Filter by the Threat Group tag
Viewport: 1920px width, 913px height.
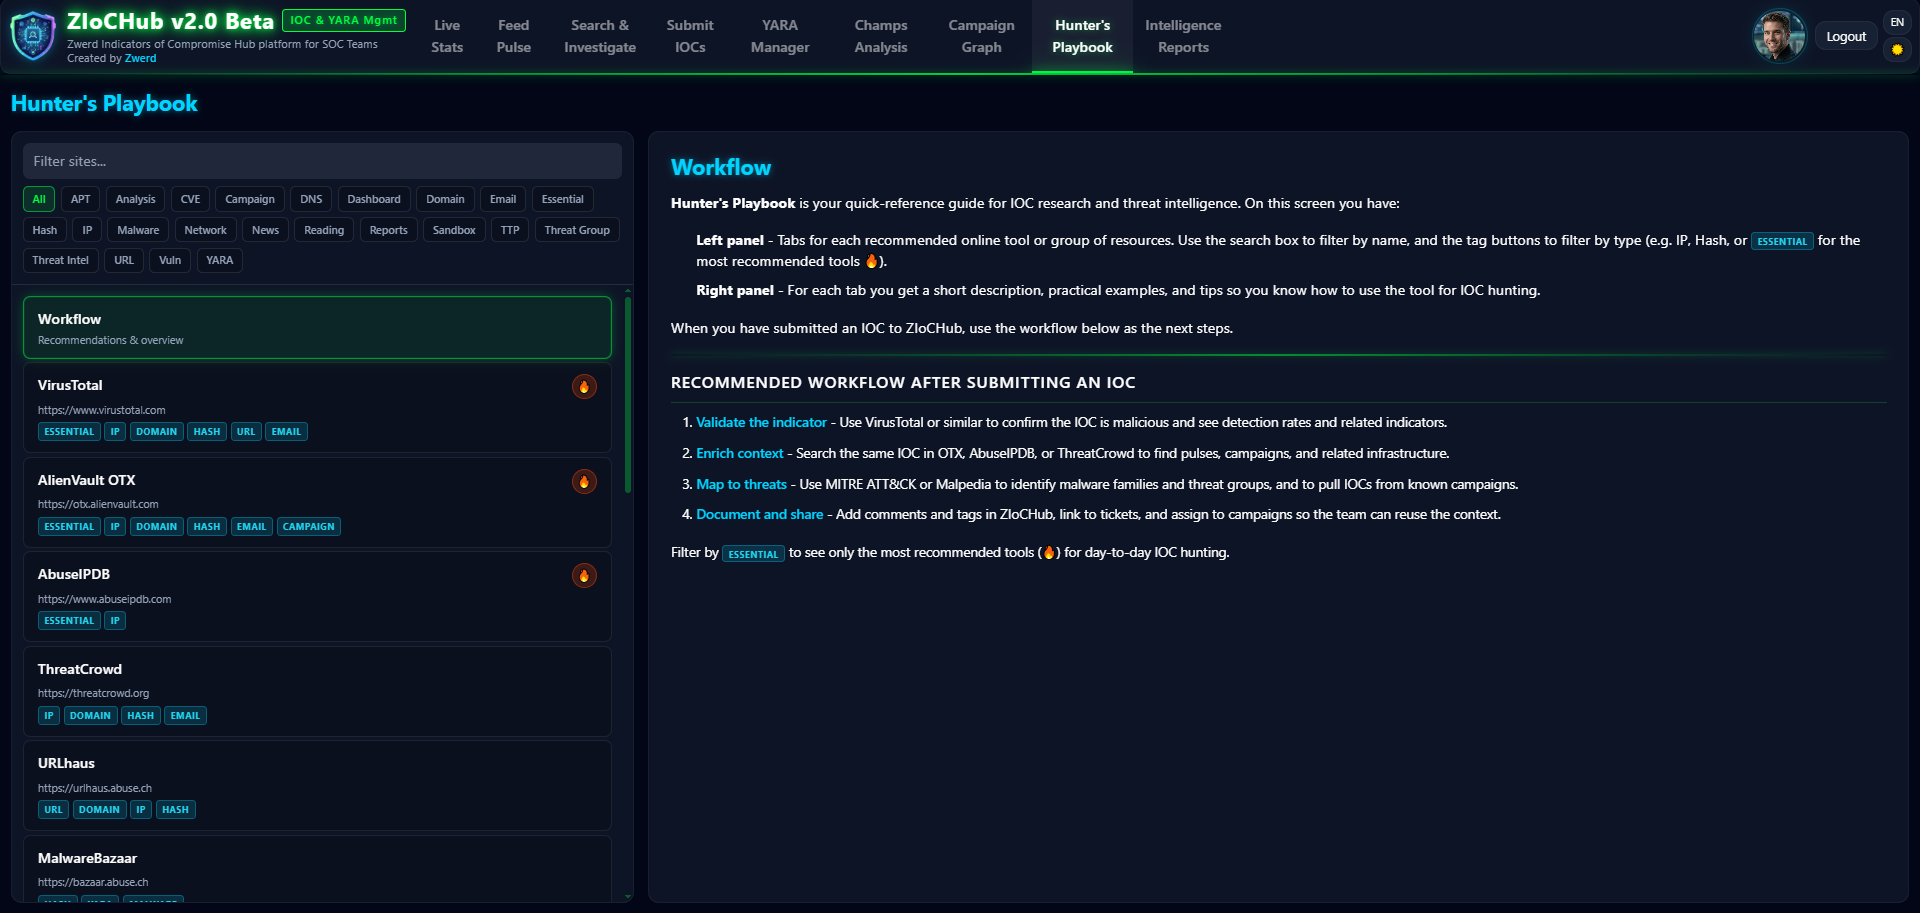[x=576, y=231]
